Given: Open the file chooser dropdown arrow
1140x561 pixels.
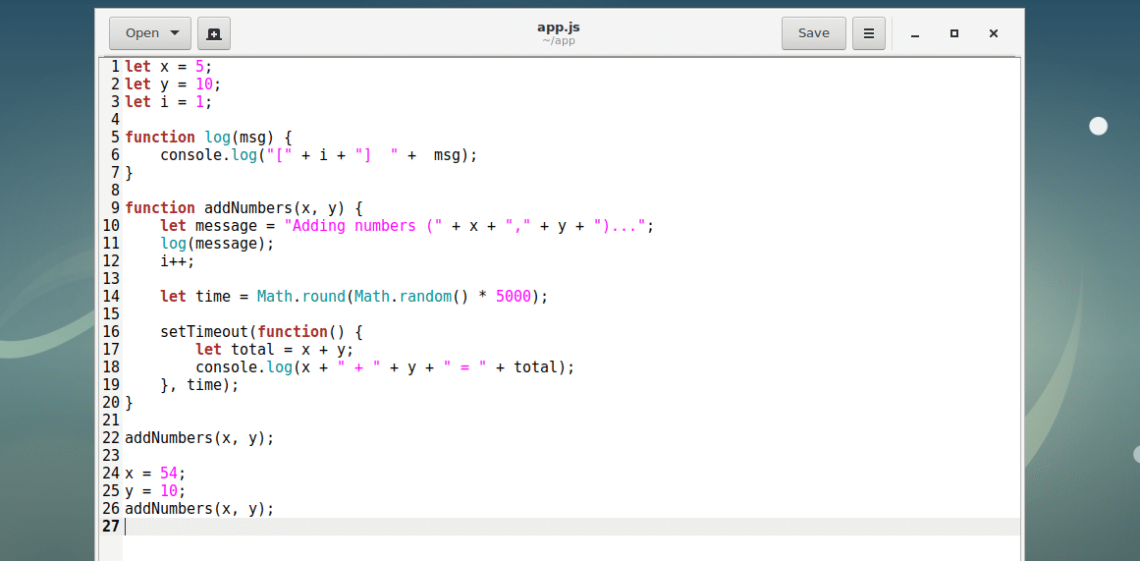Looking at the screenshot, I should click(x=175, y=33).
